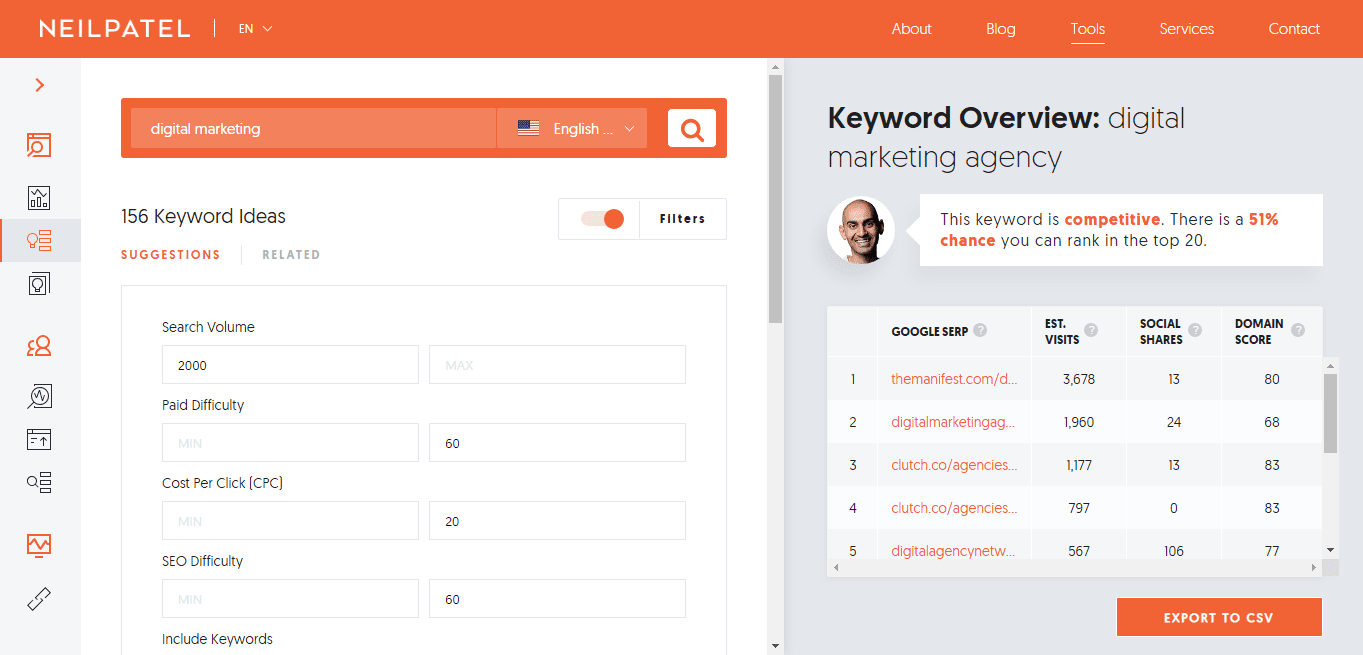This screenshot has height=655, width=1363.
Task: Switch to the Suggestions tab
Action: click(171, 255)
